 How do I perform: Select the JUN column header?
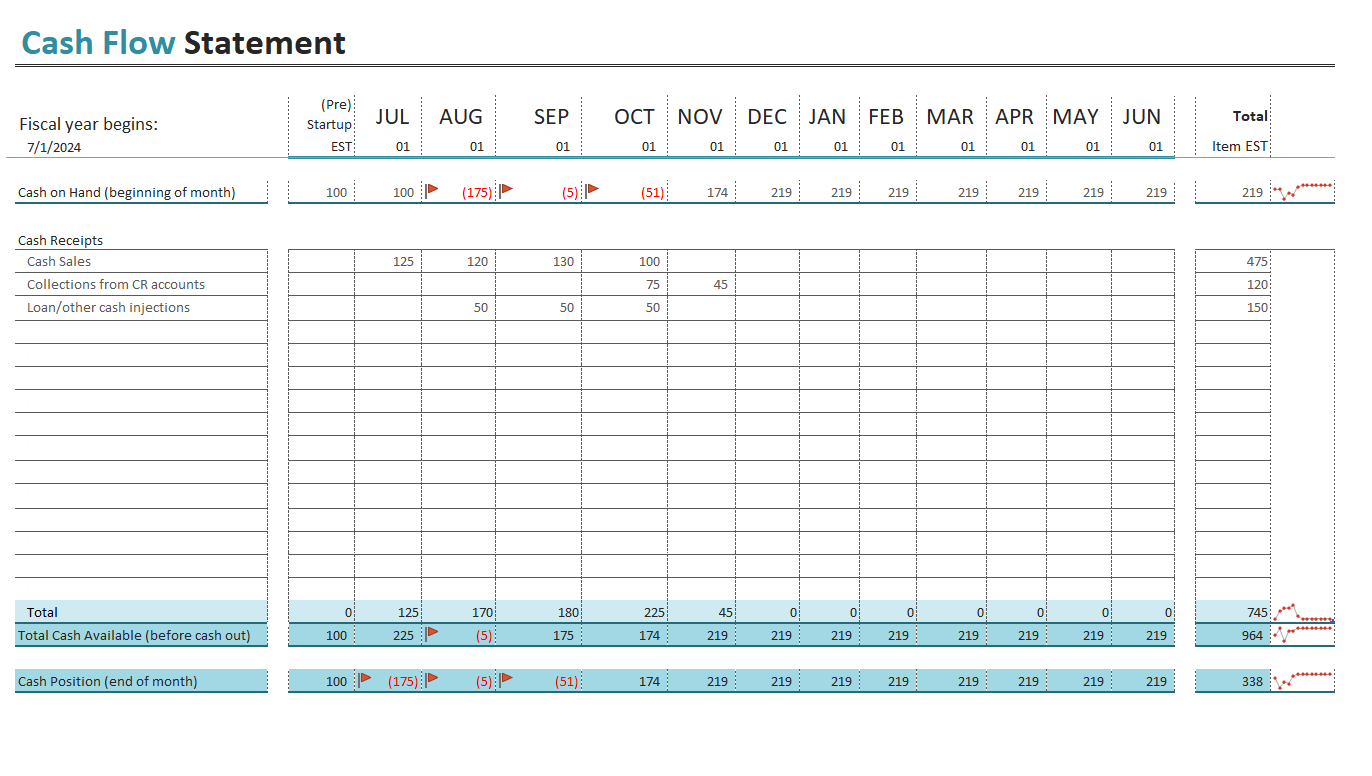(x=1141, y=116)
